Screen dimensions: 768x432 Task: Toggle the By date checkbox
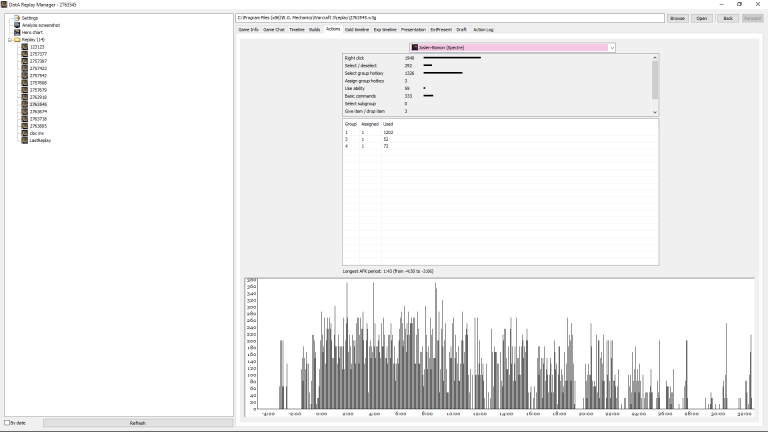click(7, 423)
